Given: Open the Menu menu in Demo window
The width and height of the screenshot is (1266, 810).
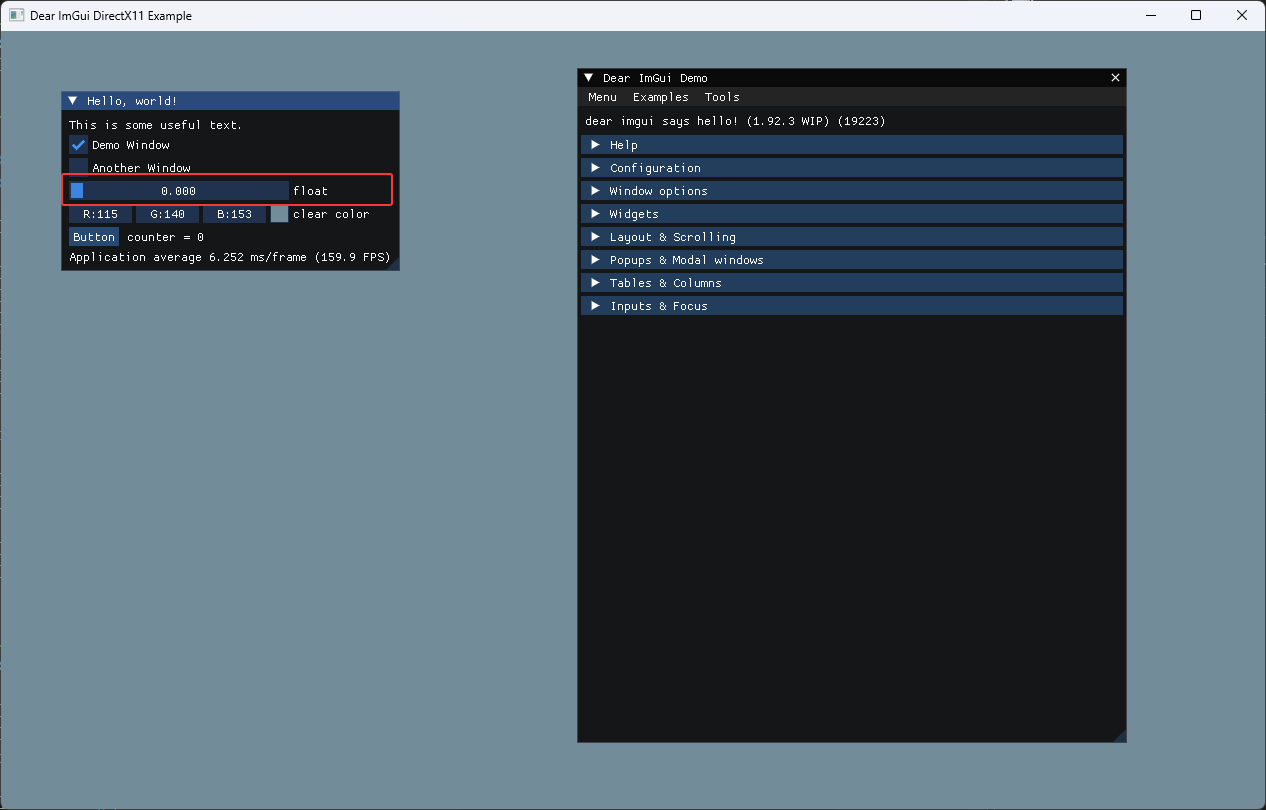Looking at the screenshot, I should coord(602,97).
